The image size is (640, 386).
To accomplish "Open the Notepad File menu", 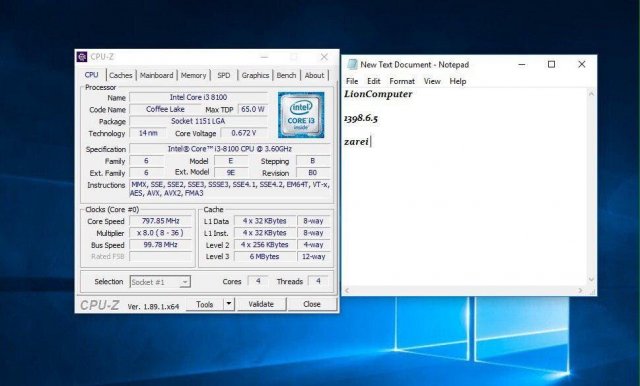I will coord(352,81).
